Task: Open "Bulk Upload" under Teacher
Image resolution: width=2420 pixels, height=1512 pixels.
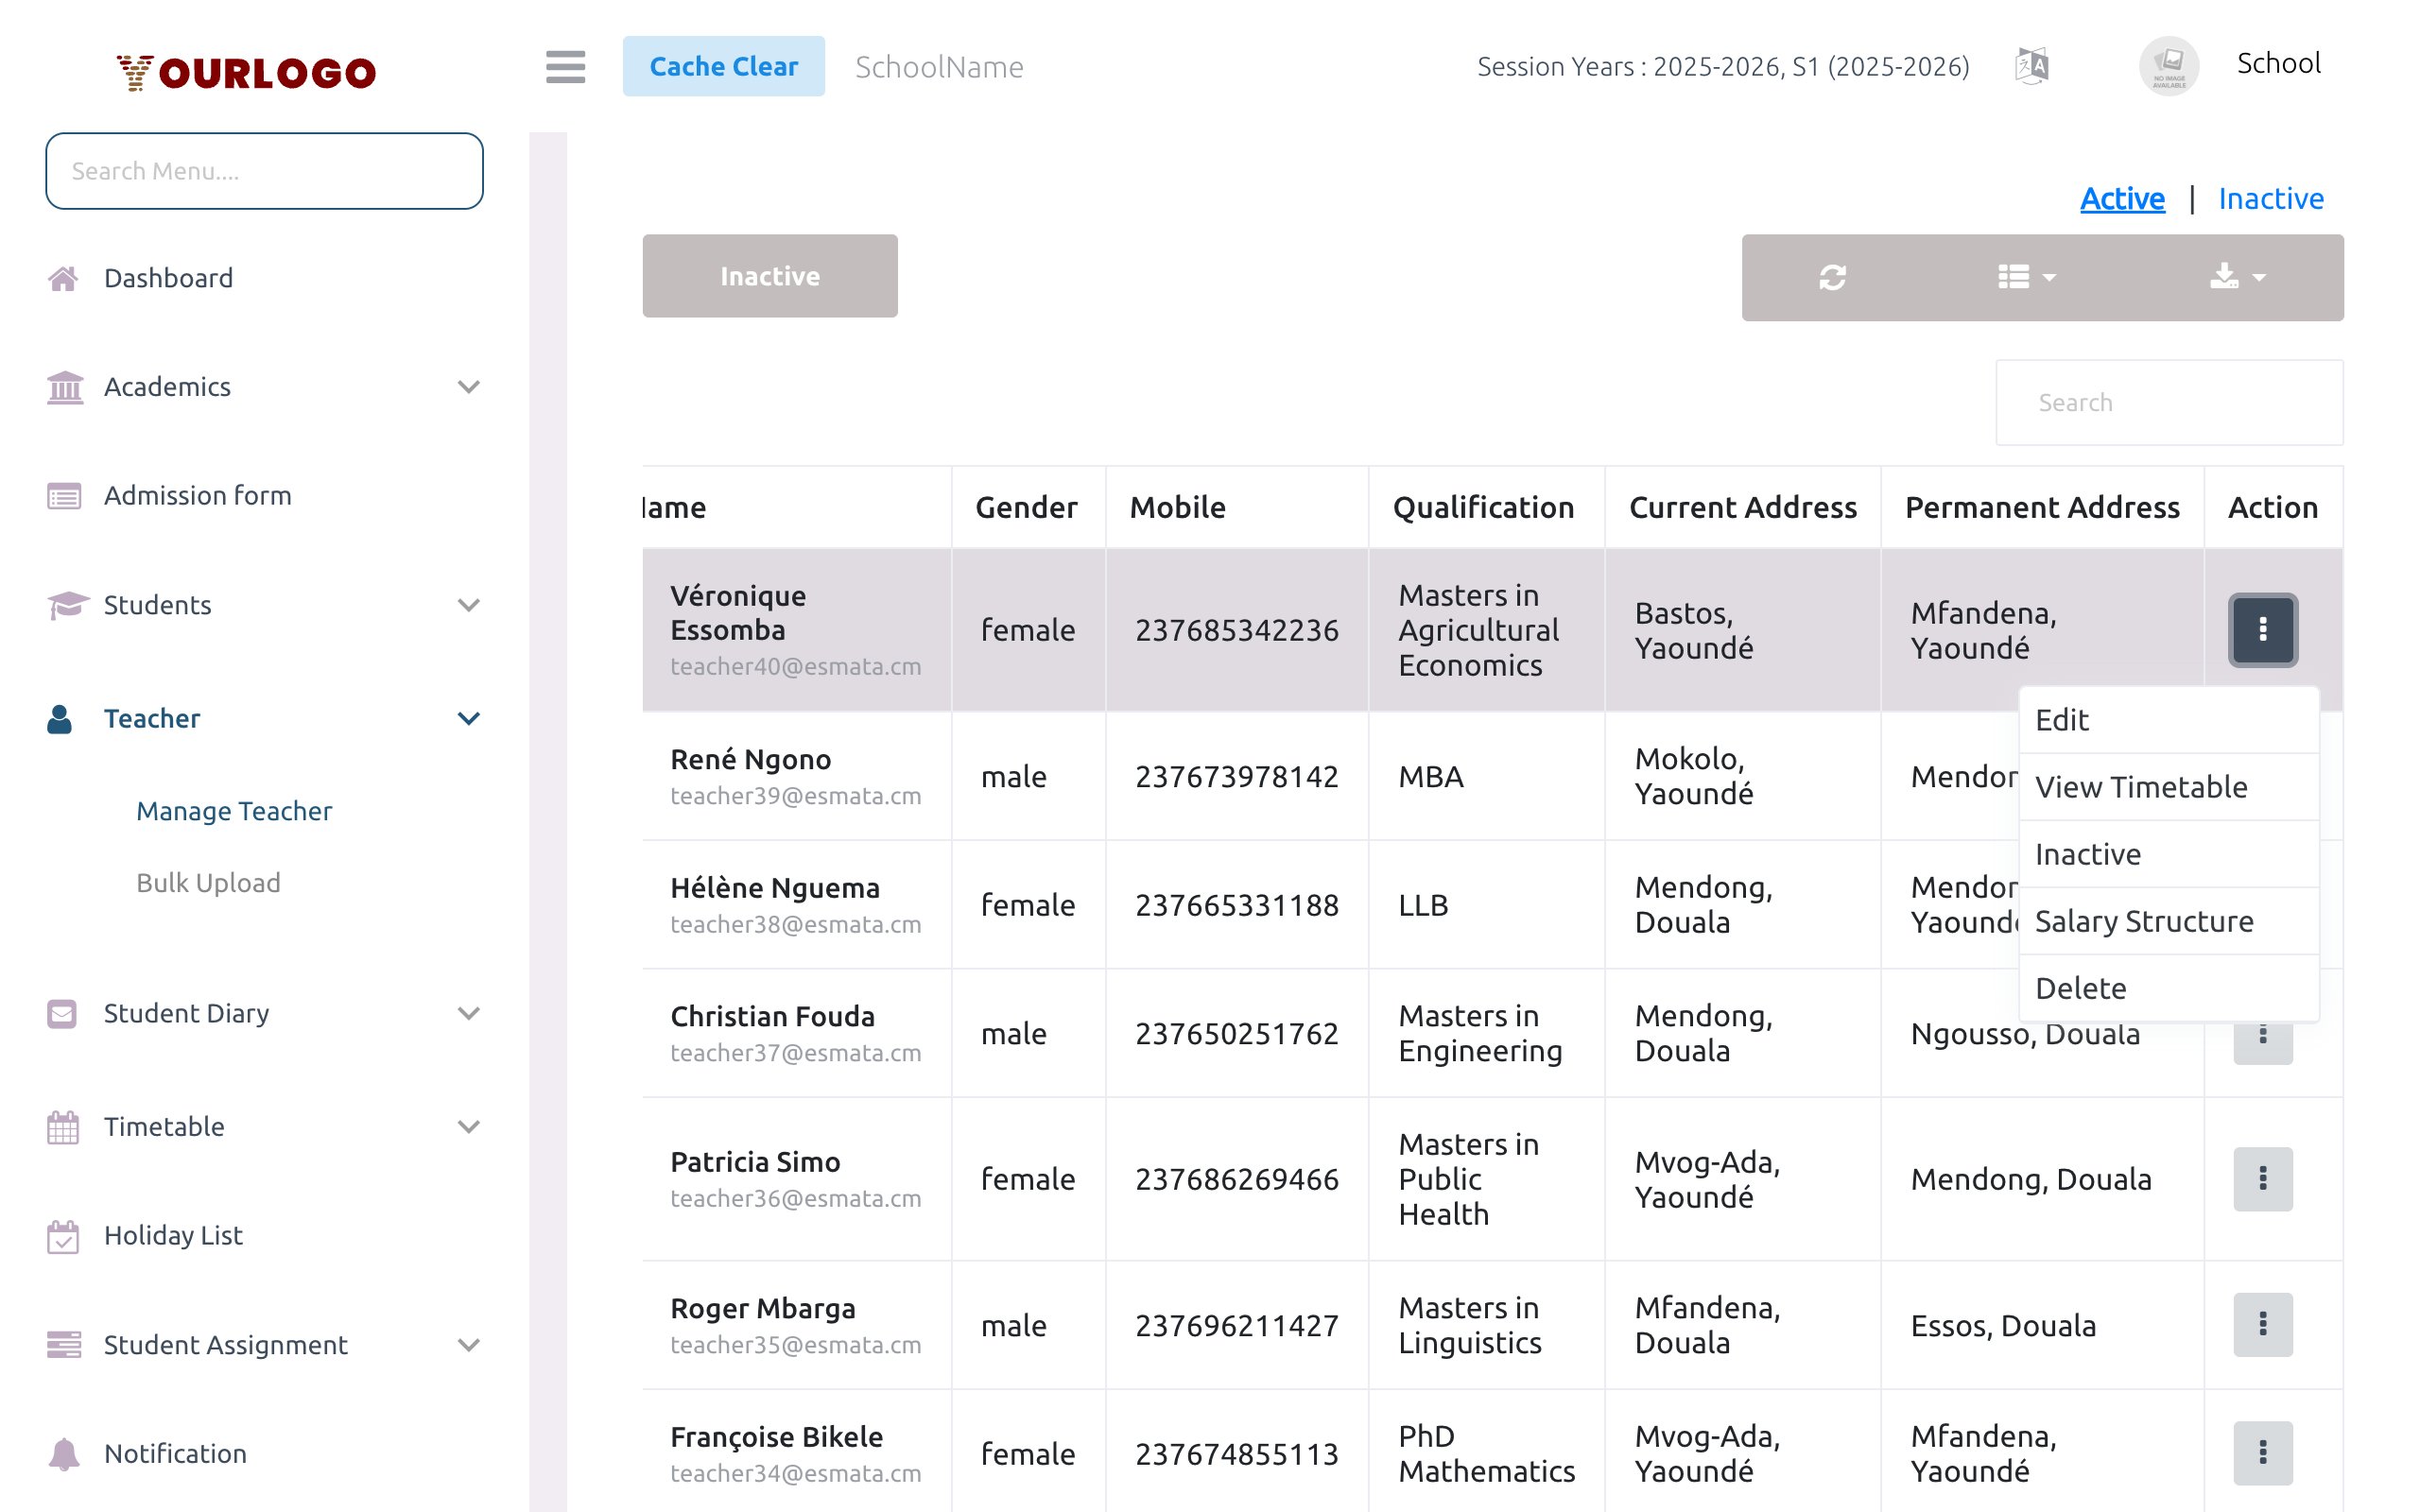Action: [208, 882]
